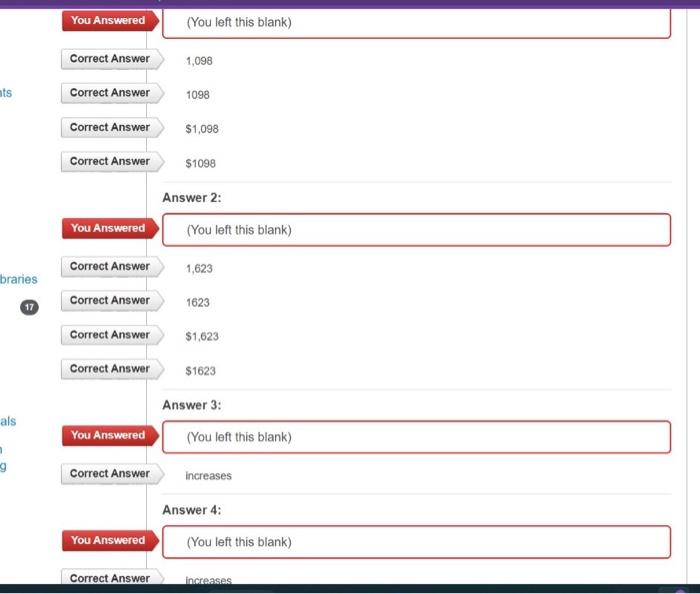The width and height of the screenshot is (700, 594).
Task: Select the correct answer text '1623'
Action: tap(198, 302)
